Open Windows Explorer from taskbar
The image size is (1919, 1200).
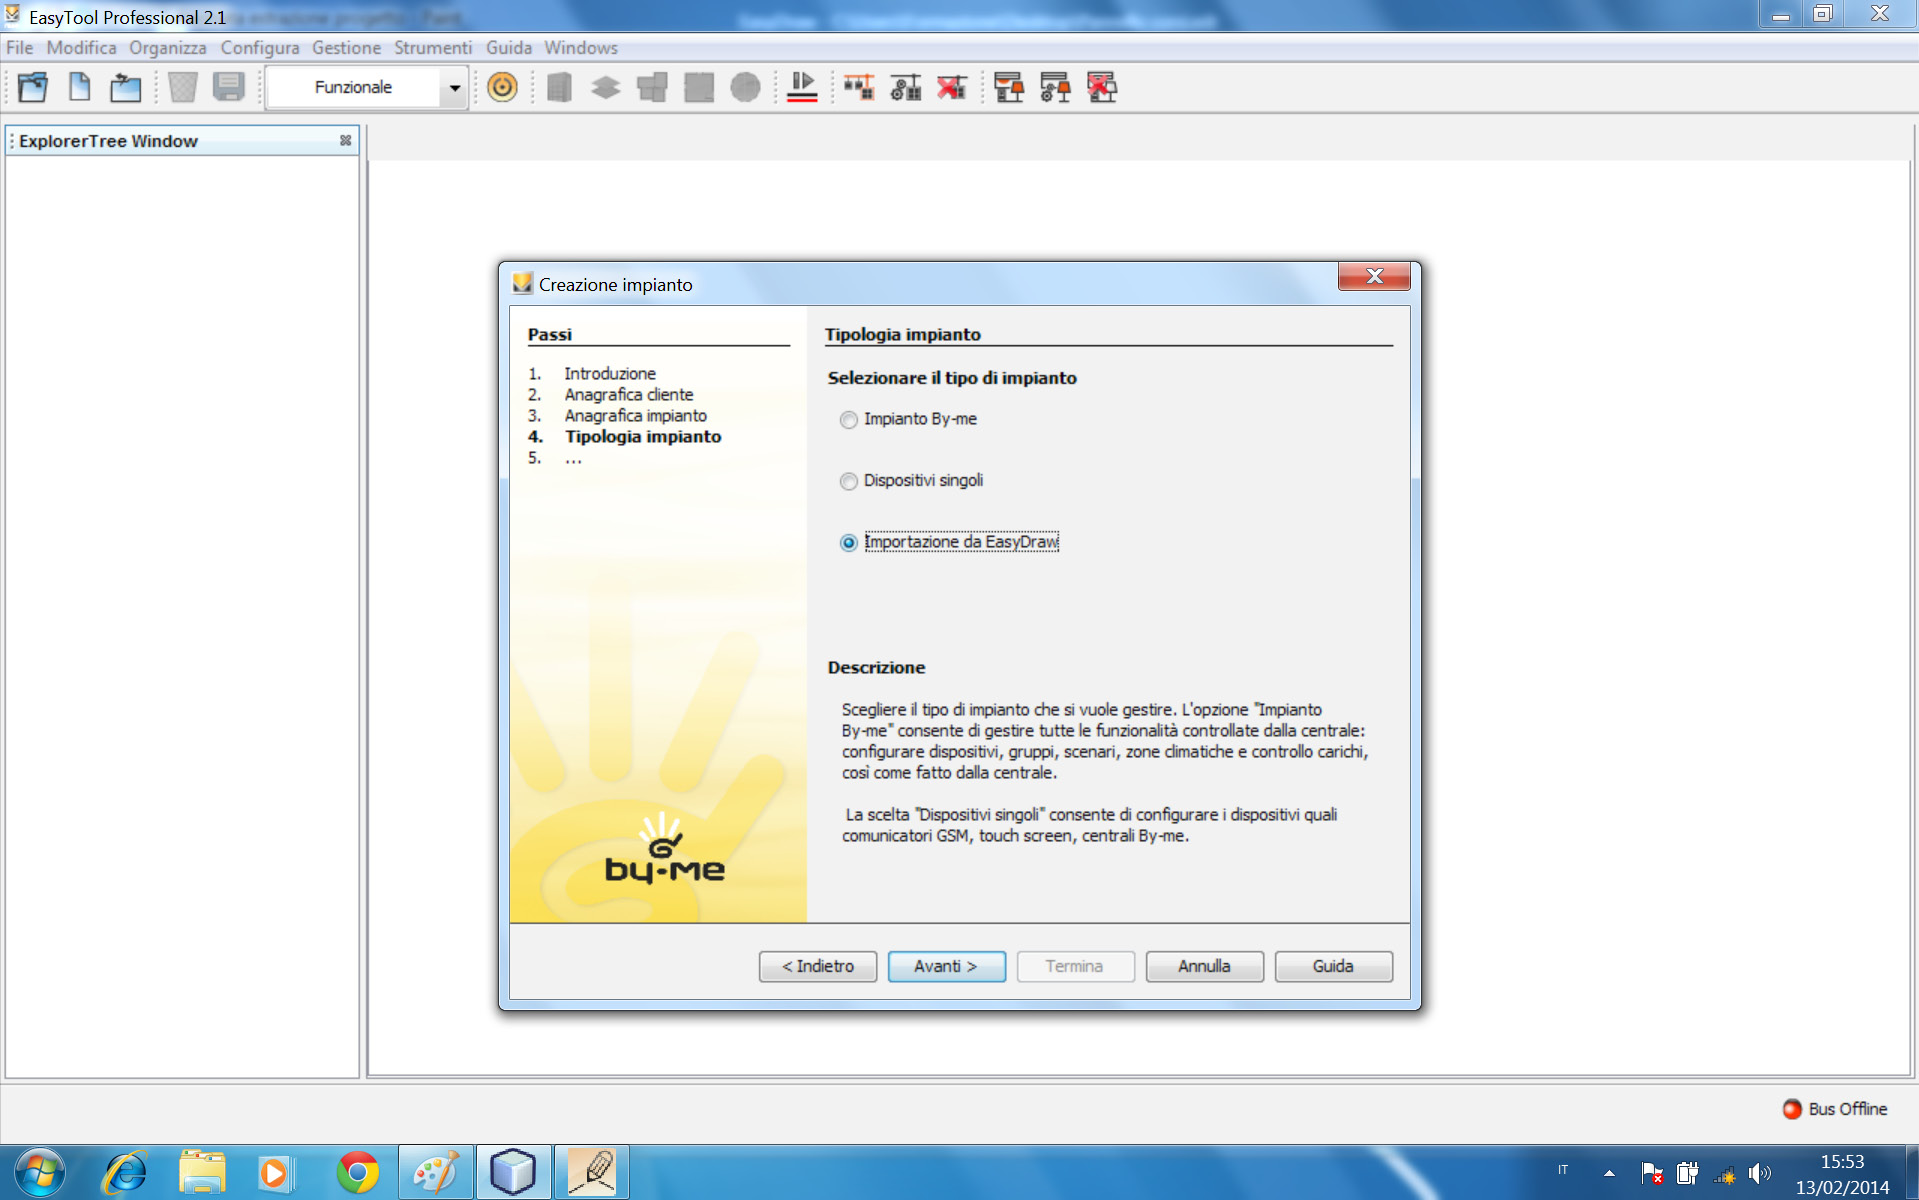pos(201,1172)
